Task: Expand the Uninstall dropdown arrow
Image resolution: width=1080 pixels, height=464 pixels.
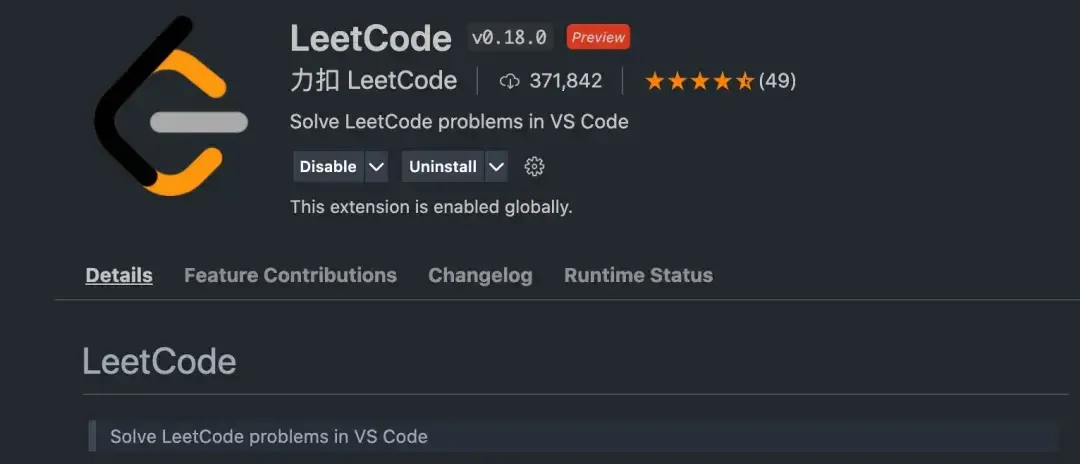Action: tap(496, 167)
